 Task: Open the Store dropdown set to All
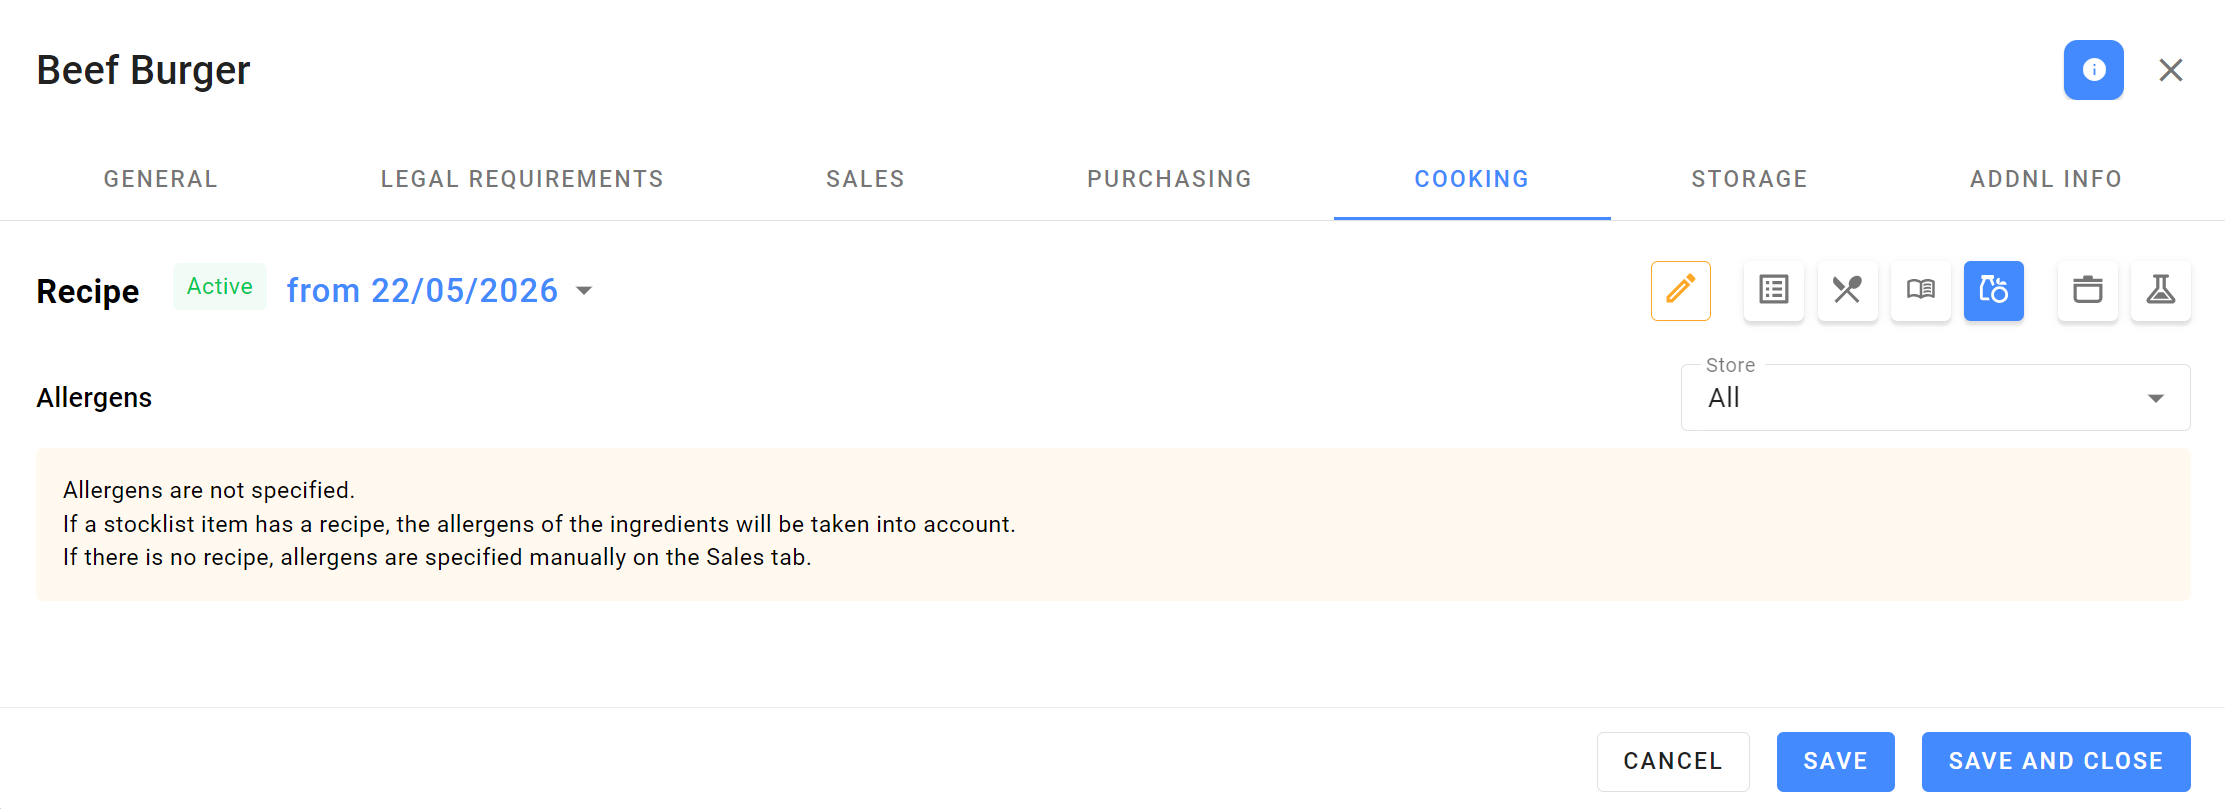pyautogui.click(x=1936, y=397)
